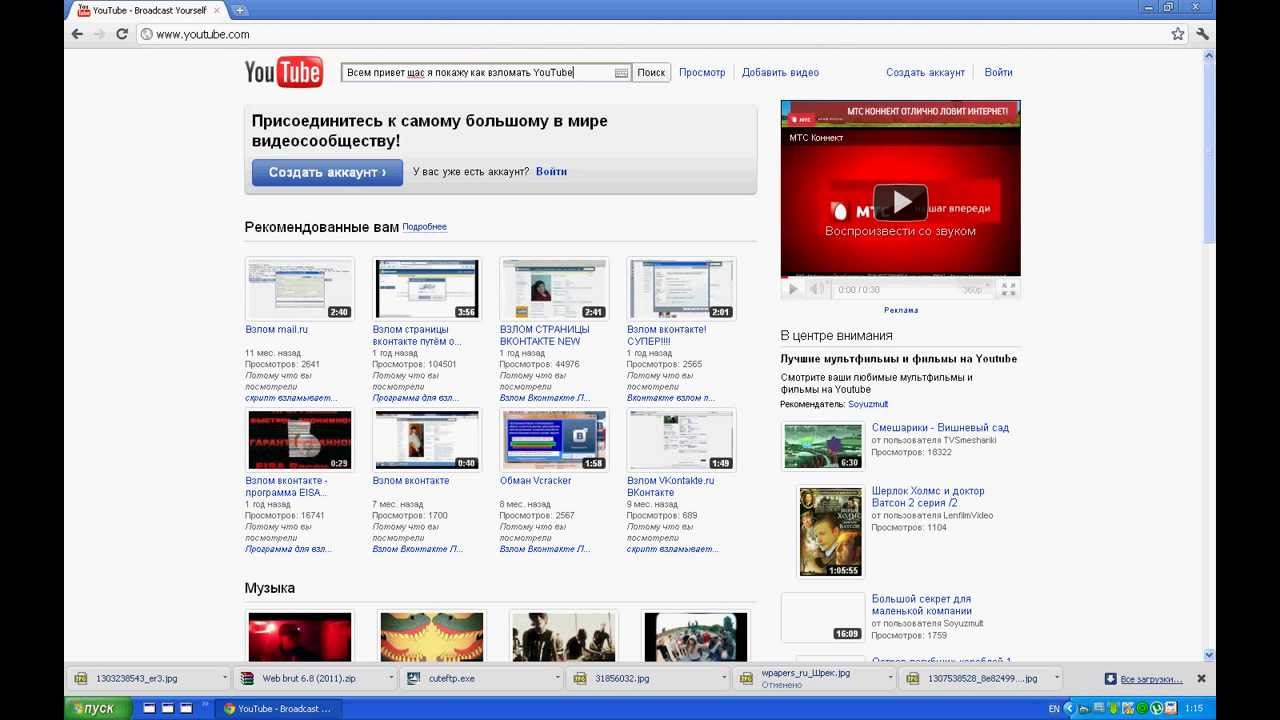Mute the ad video with the speaker icon
This screenshot has width=1280, height=720.
pyautogui.click(x=817, y=289)
